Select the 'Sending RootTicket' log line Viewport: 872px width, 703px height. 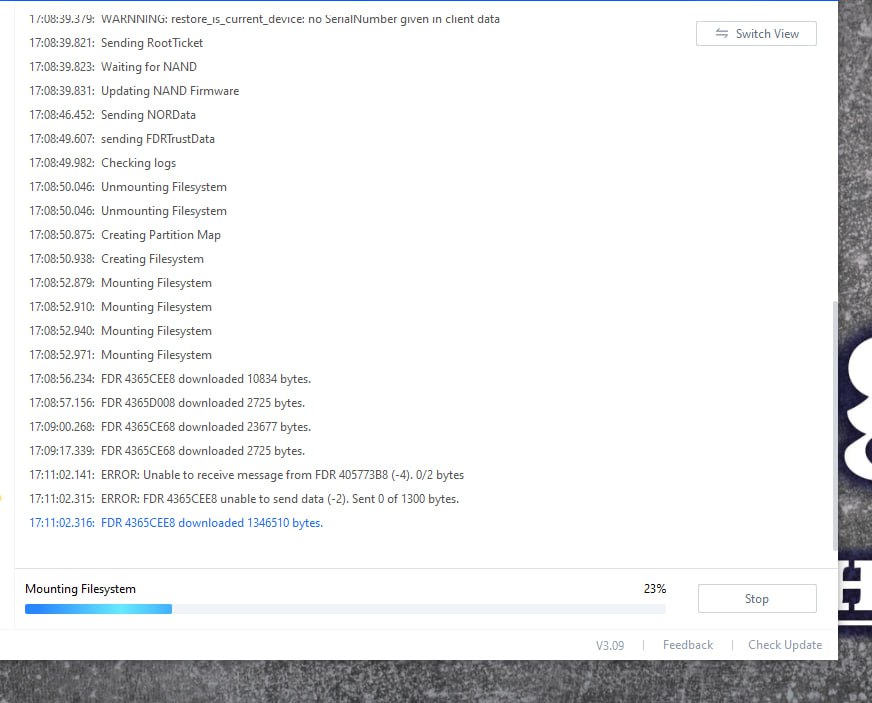tap(116, 43)
